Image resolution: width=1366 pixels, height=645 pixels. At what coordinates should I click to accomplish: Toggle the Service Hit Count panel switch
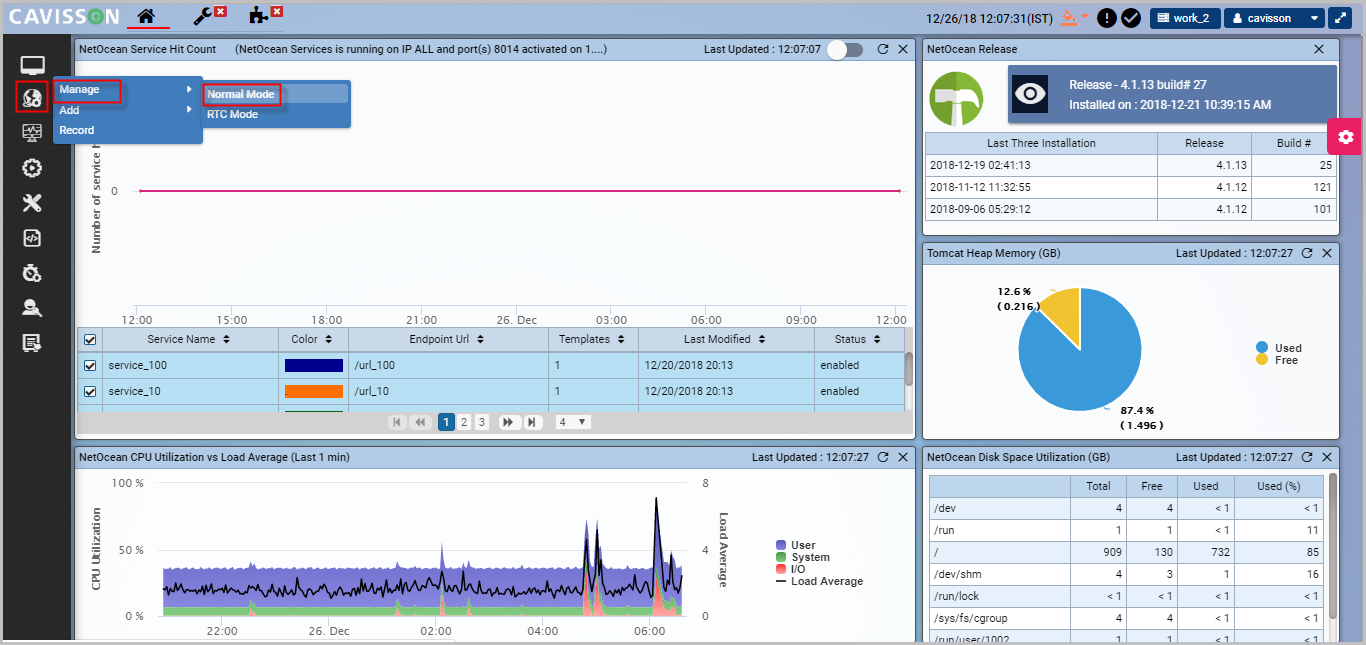tap(845, 49)
